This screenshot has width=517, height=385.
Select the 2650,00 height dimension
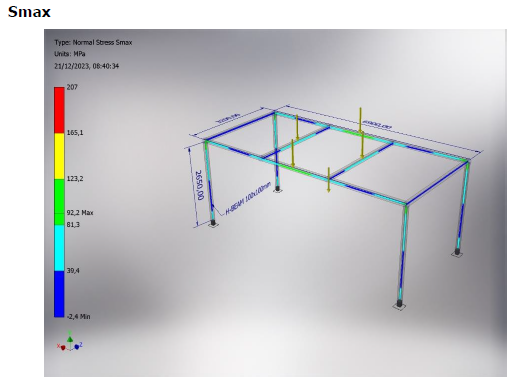coord(200,185)
